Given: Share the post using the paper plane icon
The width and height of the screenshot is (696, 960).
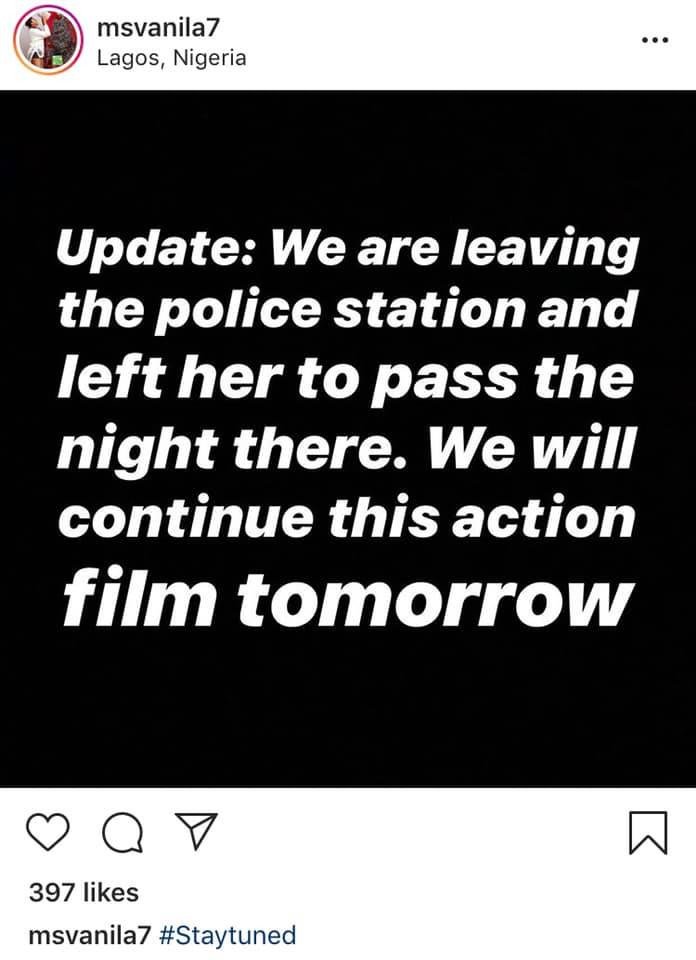Looking at the screenshot, I should pyautogui.click(x=196, y=830).
